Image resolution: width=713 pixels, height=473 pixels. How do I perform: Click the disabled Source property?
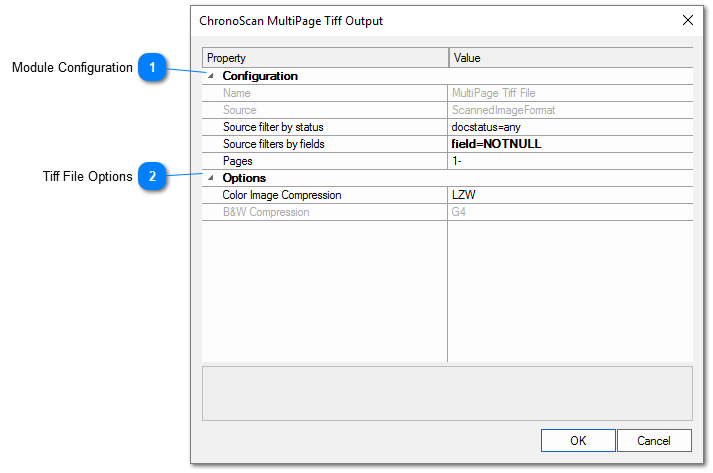point(325,110)
